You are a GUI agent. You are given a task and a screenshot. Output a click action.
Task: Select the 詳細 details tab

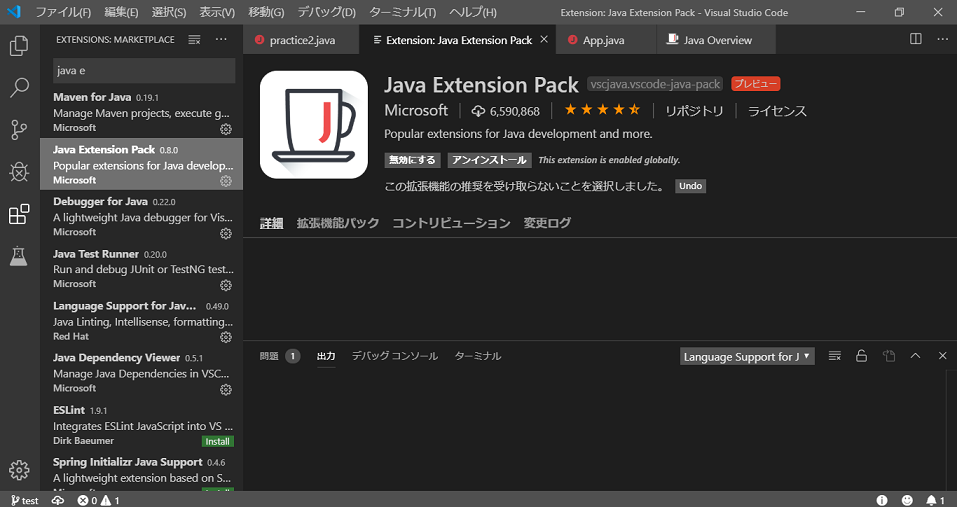[x=272, y=223]
